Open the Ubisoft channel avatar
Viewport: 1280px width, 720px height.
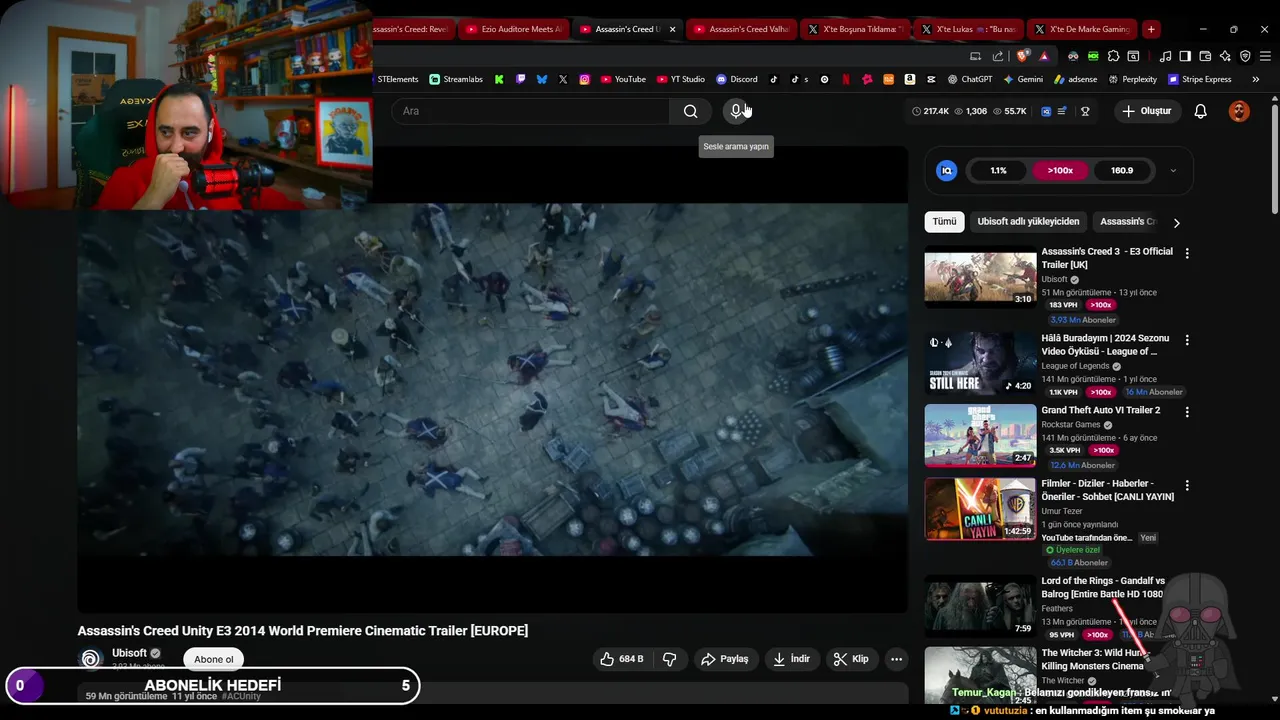[x=91, y=659]
